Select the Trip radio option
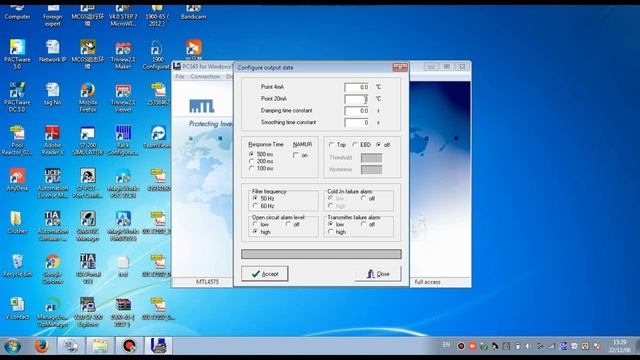The width and height of the screenshot is (640, 360). click(331, 144)
